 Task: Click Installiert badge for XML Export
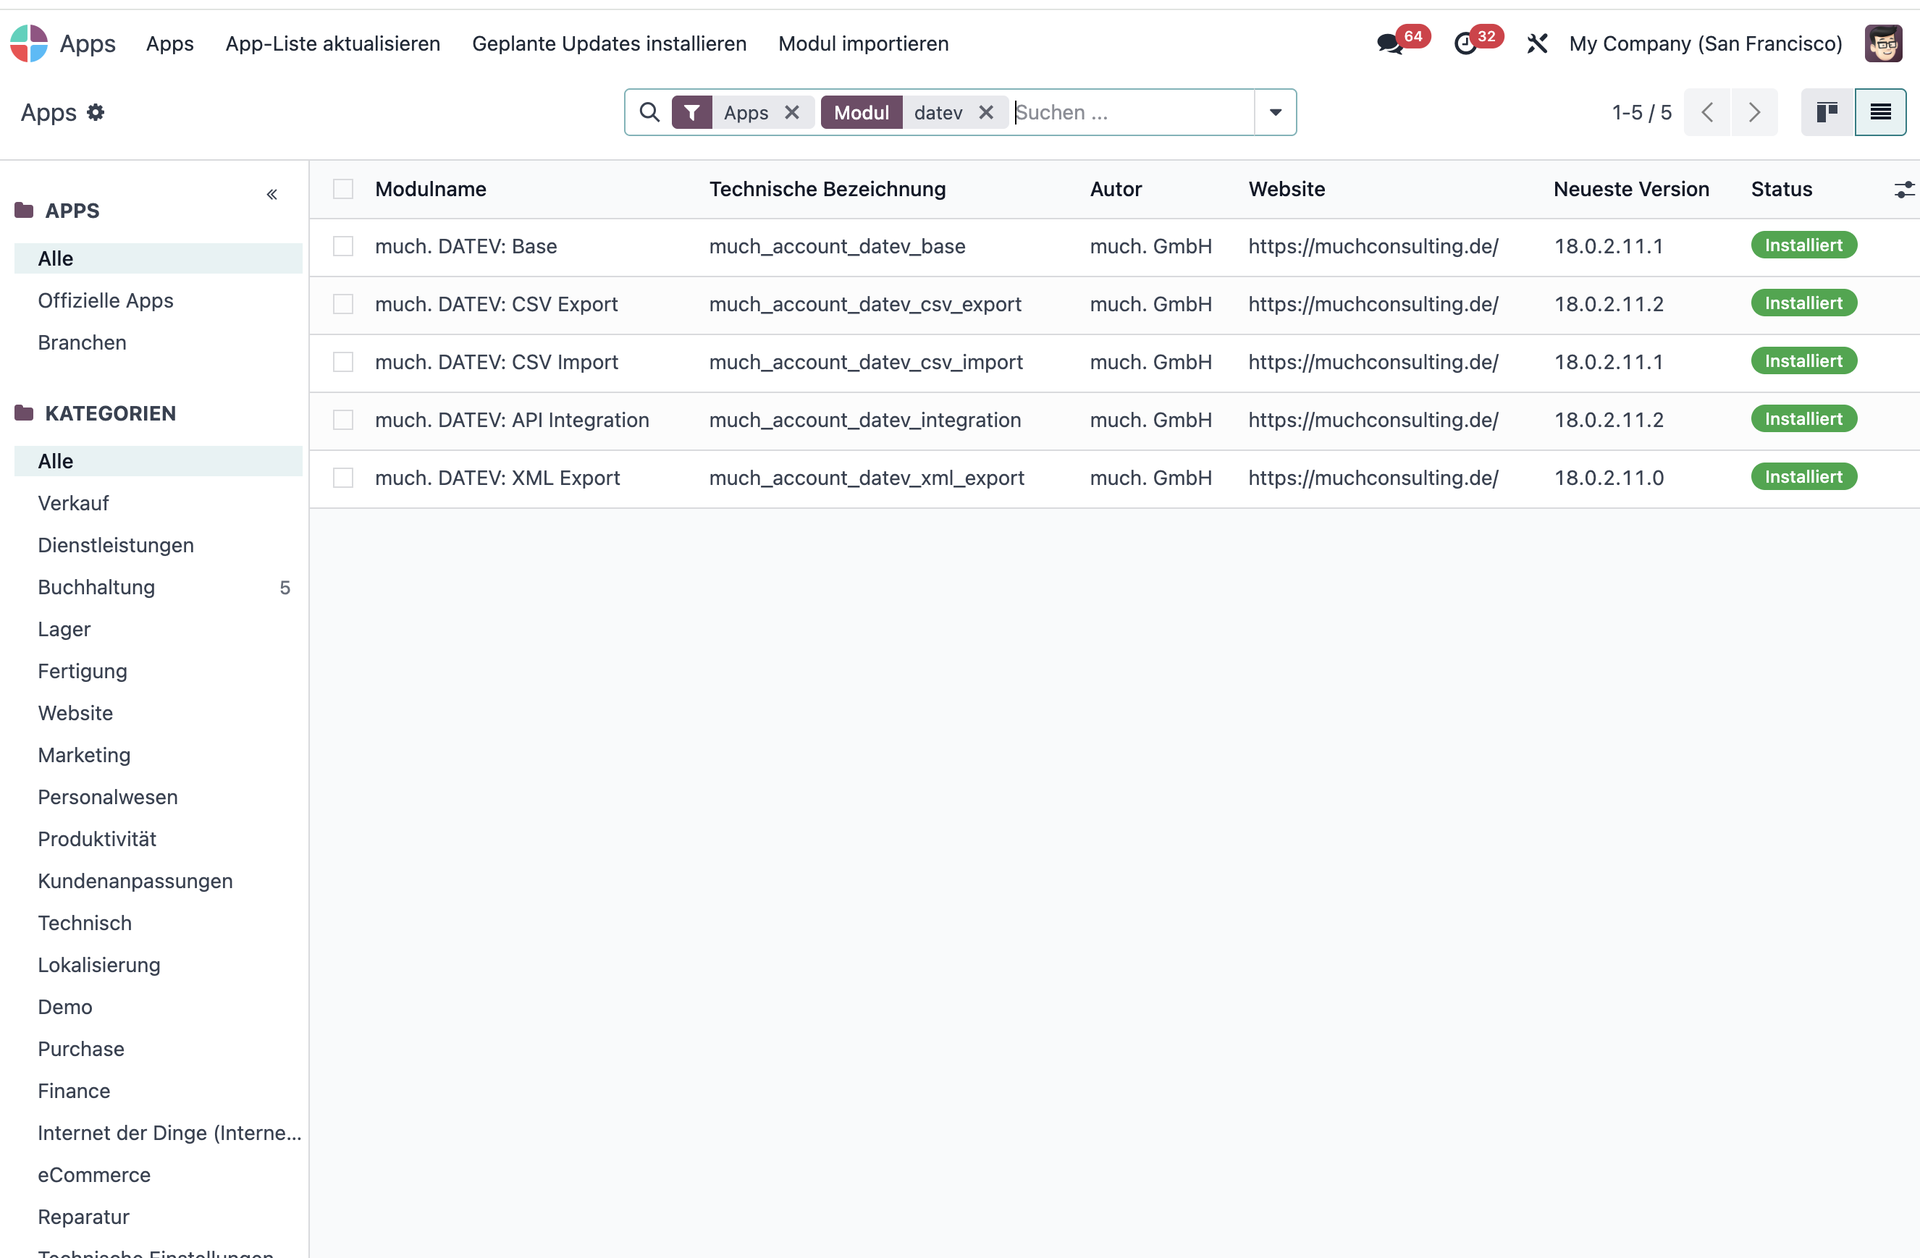pyautogui.click(x=1804, y=477)
